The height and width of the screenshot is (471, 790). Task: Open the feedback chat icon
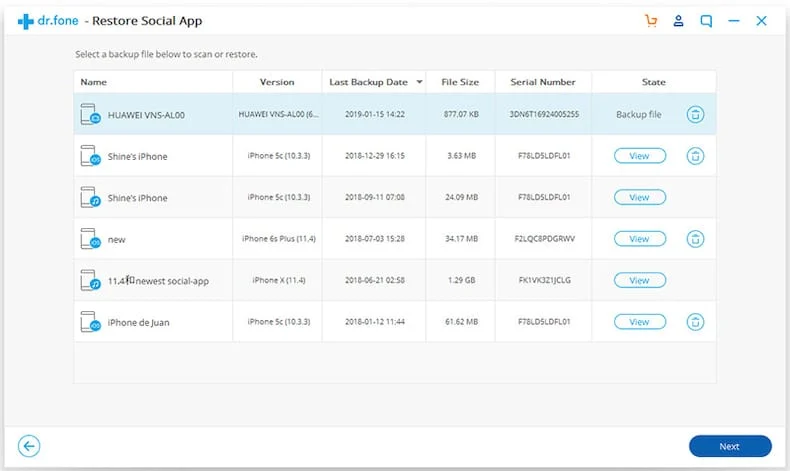706,21
